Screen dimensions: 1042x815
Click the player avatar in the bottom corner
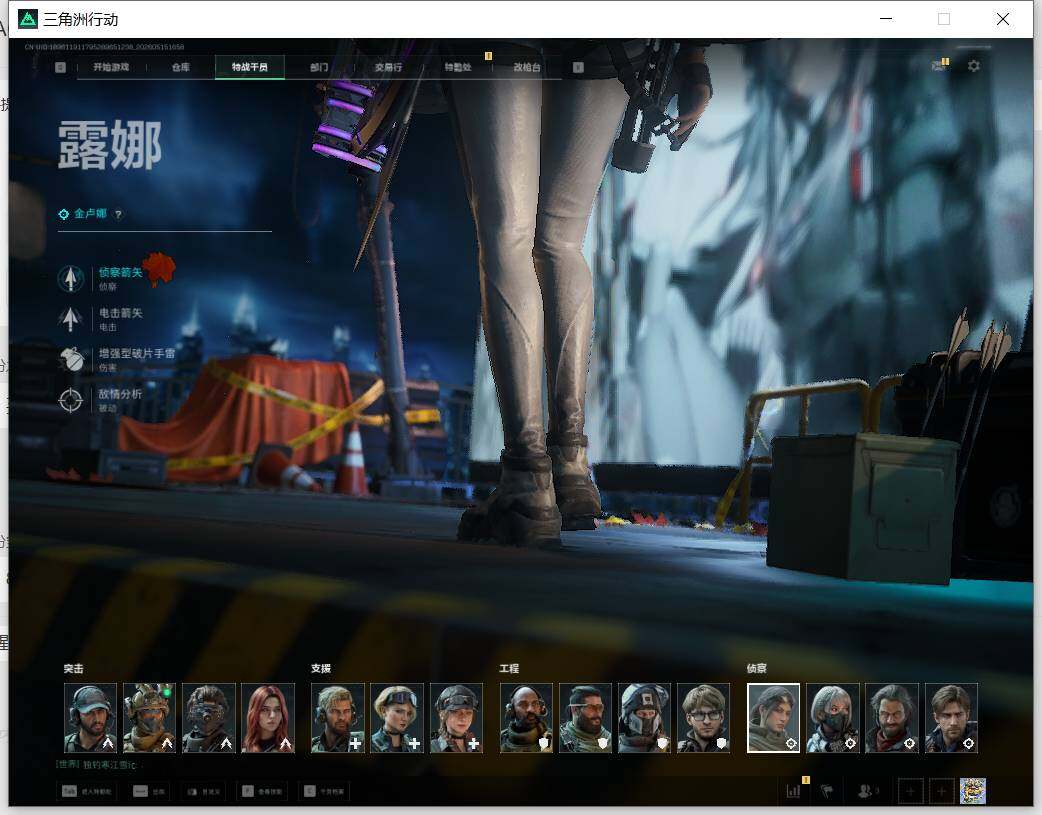pyautogui.click(x=973, y=790)
